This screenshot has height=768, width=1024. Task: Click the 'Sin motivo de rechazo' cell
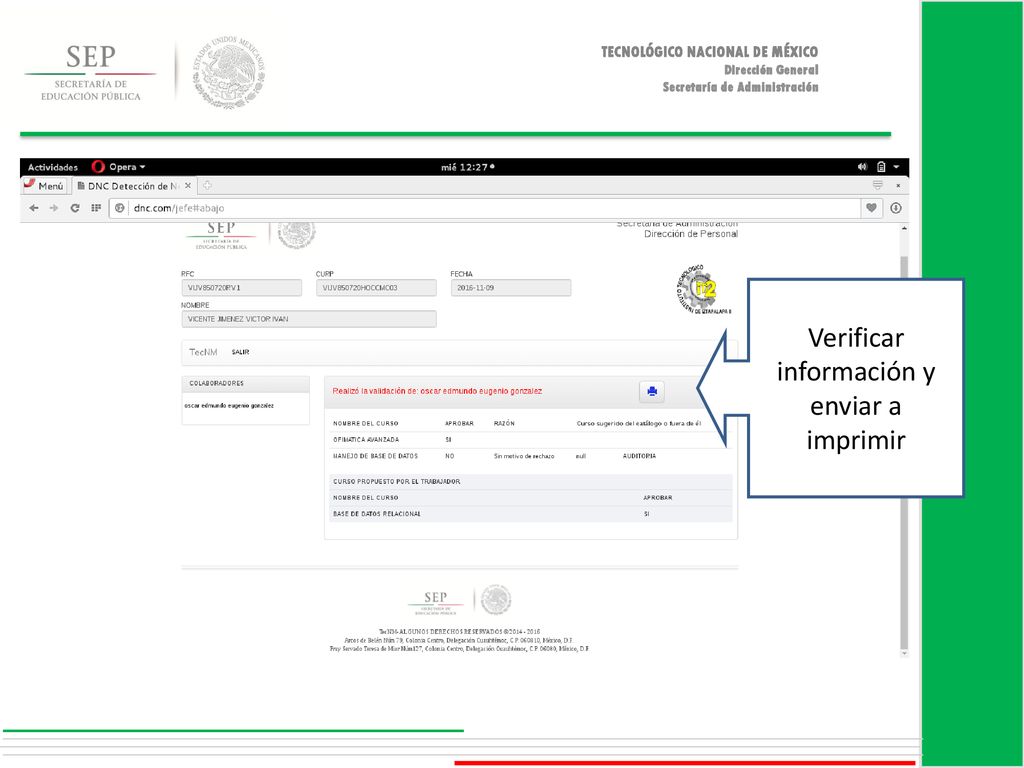[x=524, y=456]
